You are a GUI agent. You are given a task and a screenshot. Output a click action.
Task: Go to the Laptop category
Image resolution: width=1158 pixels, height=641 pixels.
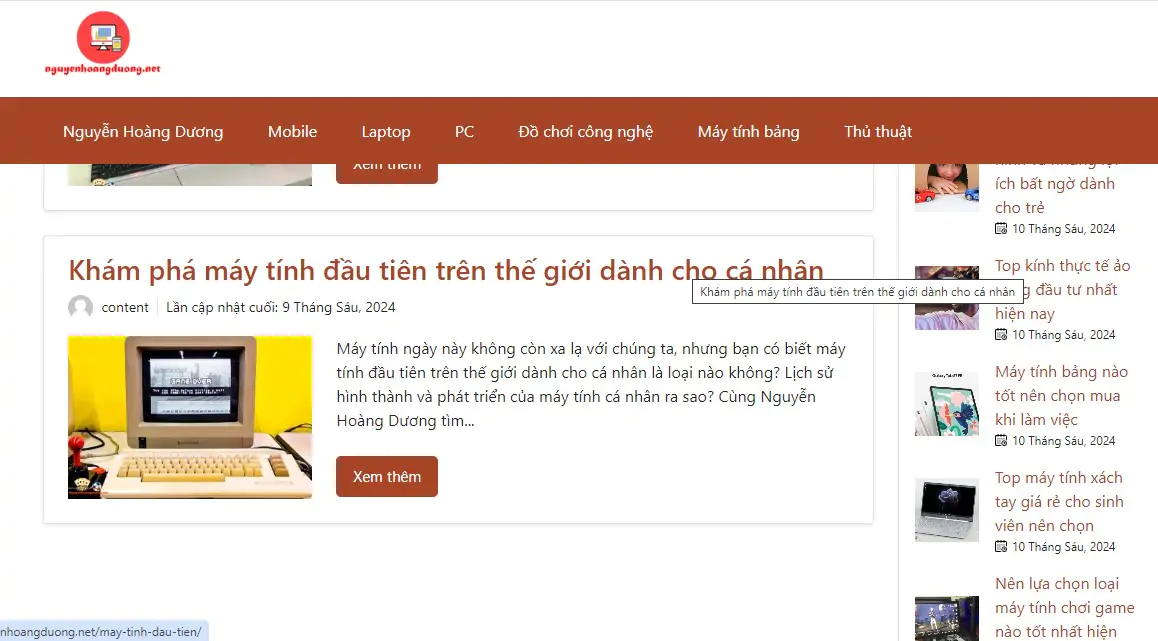[386, 131]
